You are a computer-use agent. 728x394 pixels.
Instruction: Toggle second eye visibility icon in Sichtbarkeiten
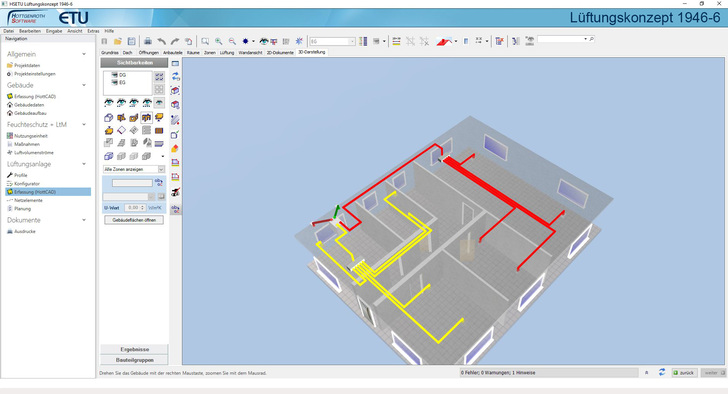click(x=121, y=103)
